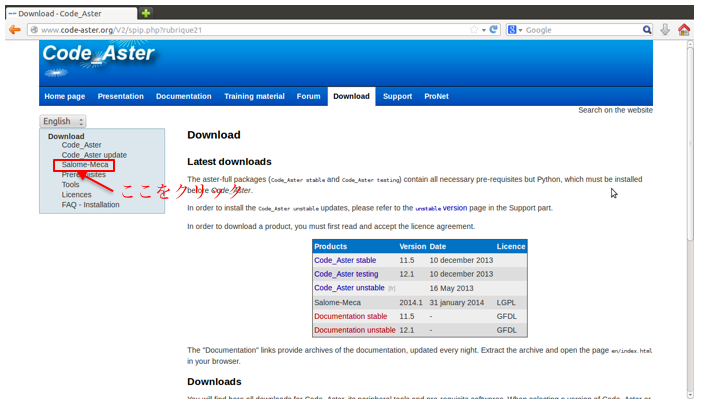
Task: Click the Salome-Meca sidebar link
Action: tap(85, 164)
